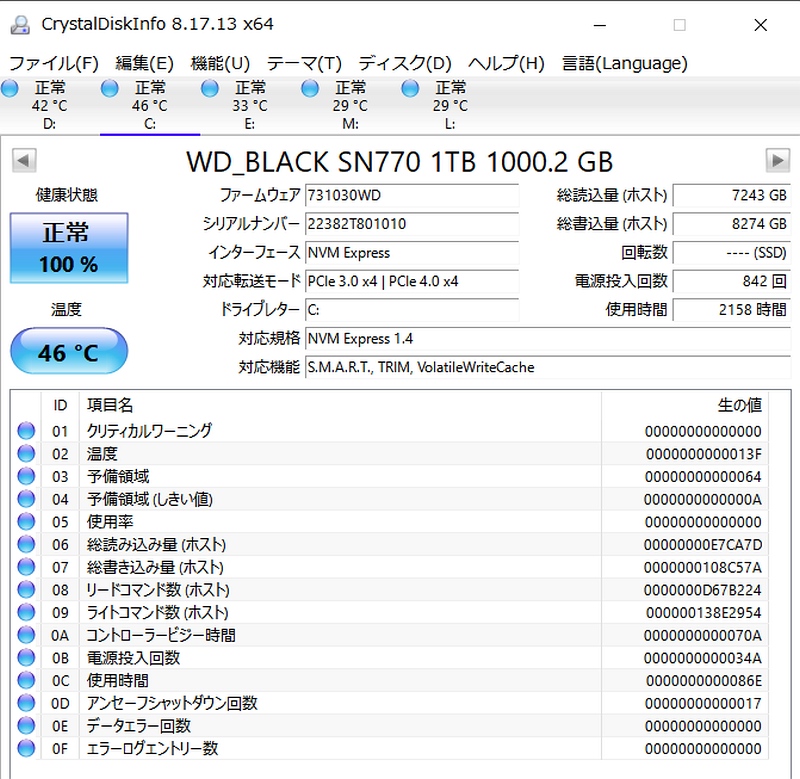Viewport: 800px width, 779px height.
Task: Click the CrystalDiskInfo app icon in title bar
Action: (x=20, y=24)
